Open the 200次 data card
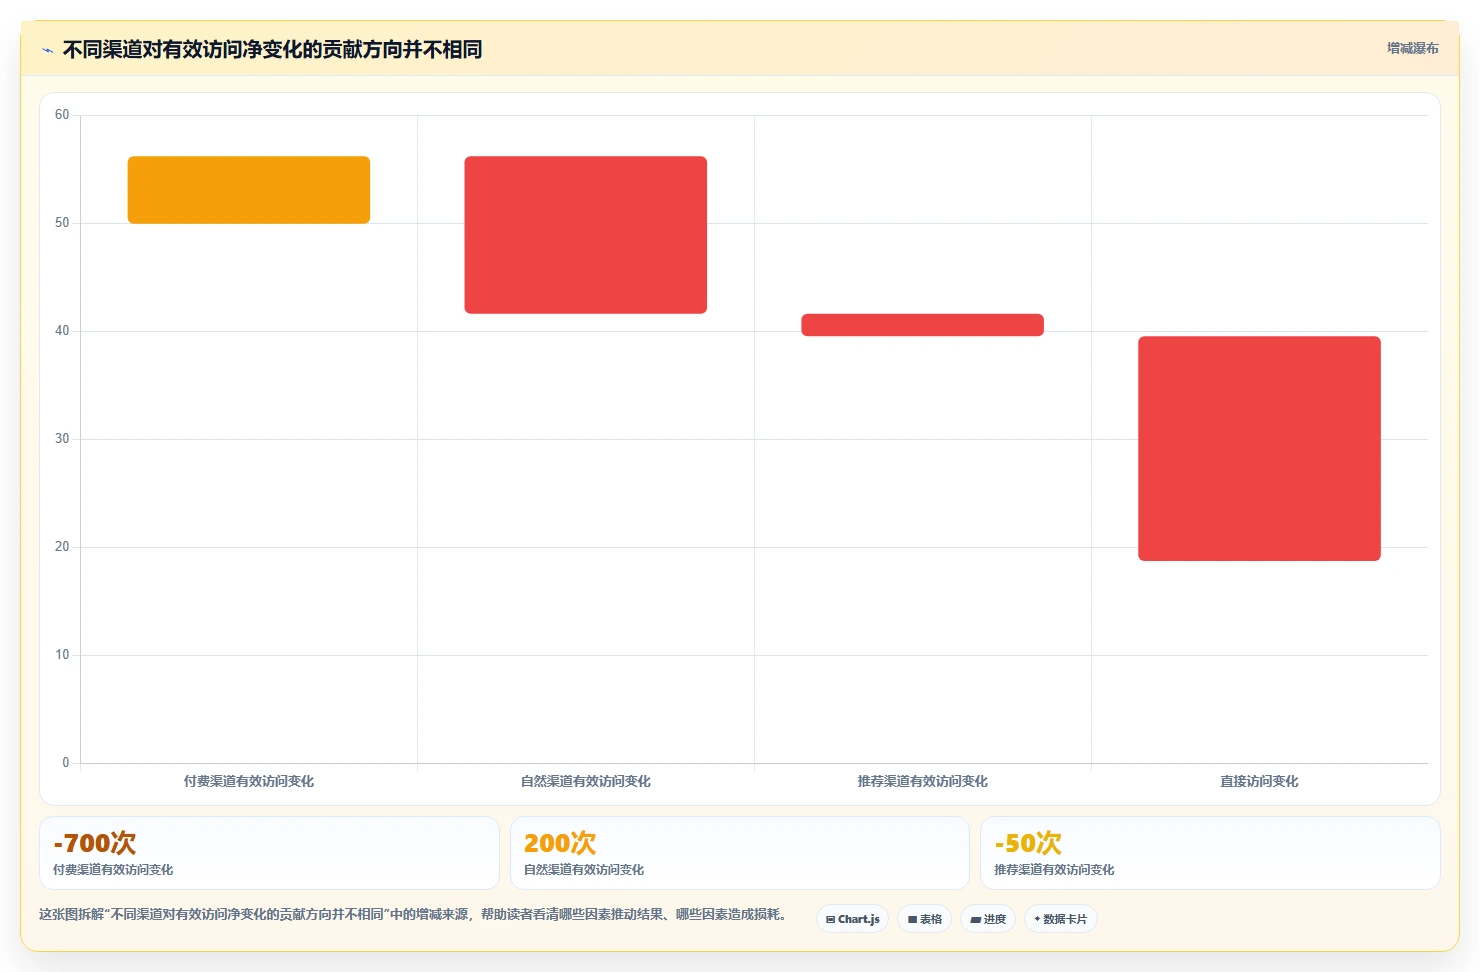The image size is (1480, 972). click(x=740, y=853)
